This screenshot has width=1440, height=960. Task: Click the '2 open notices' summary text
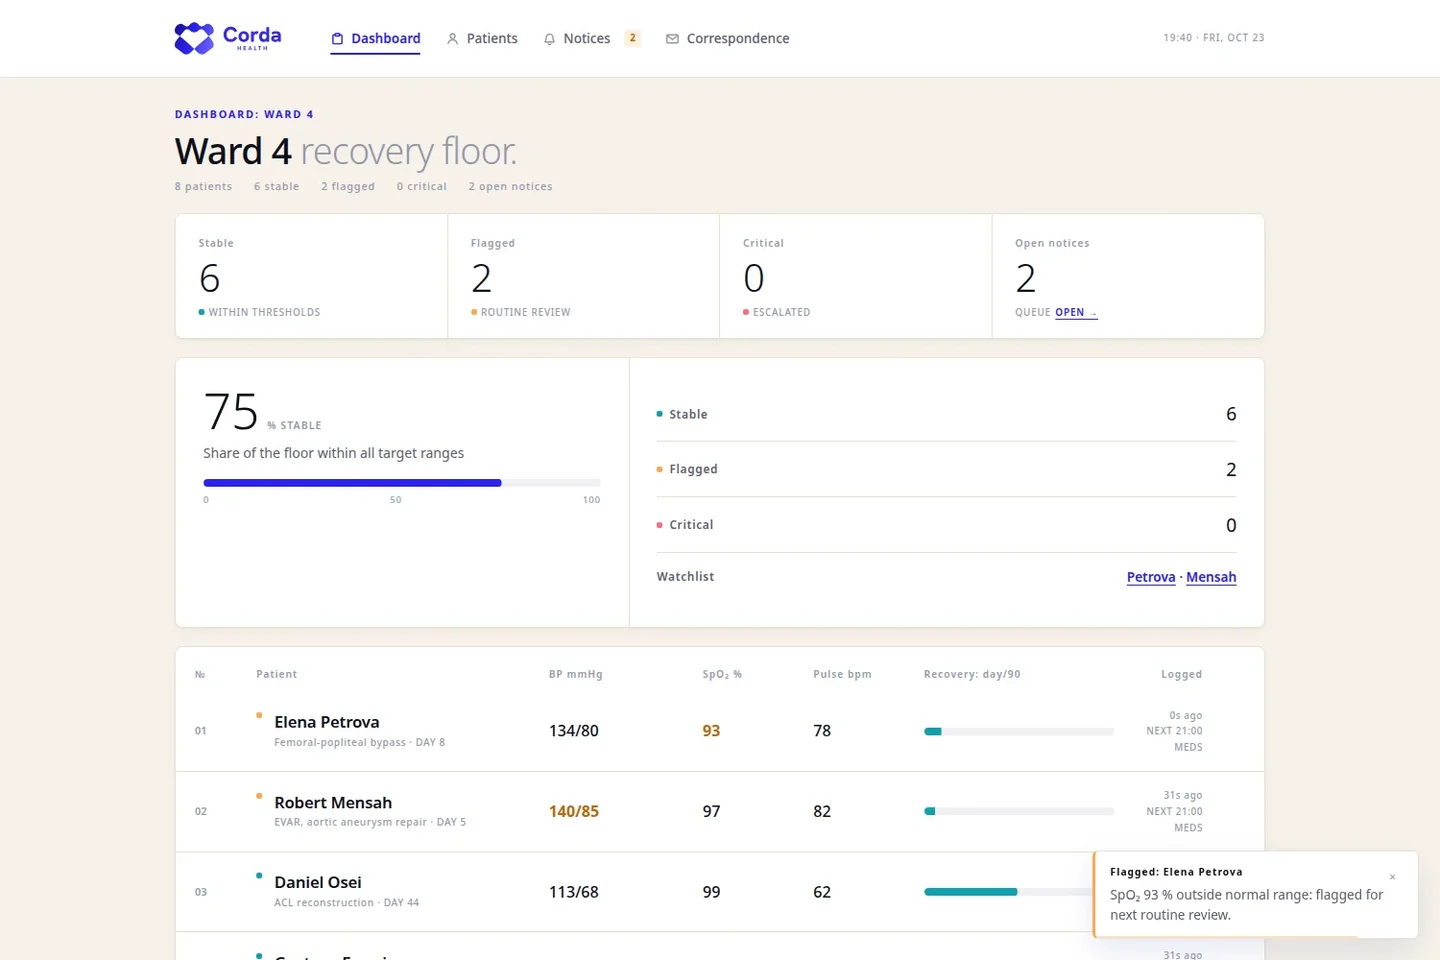(510, 186)
